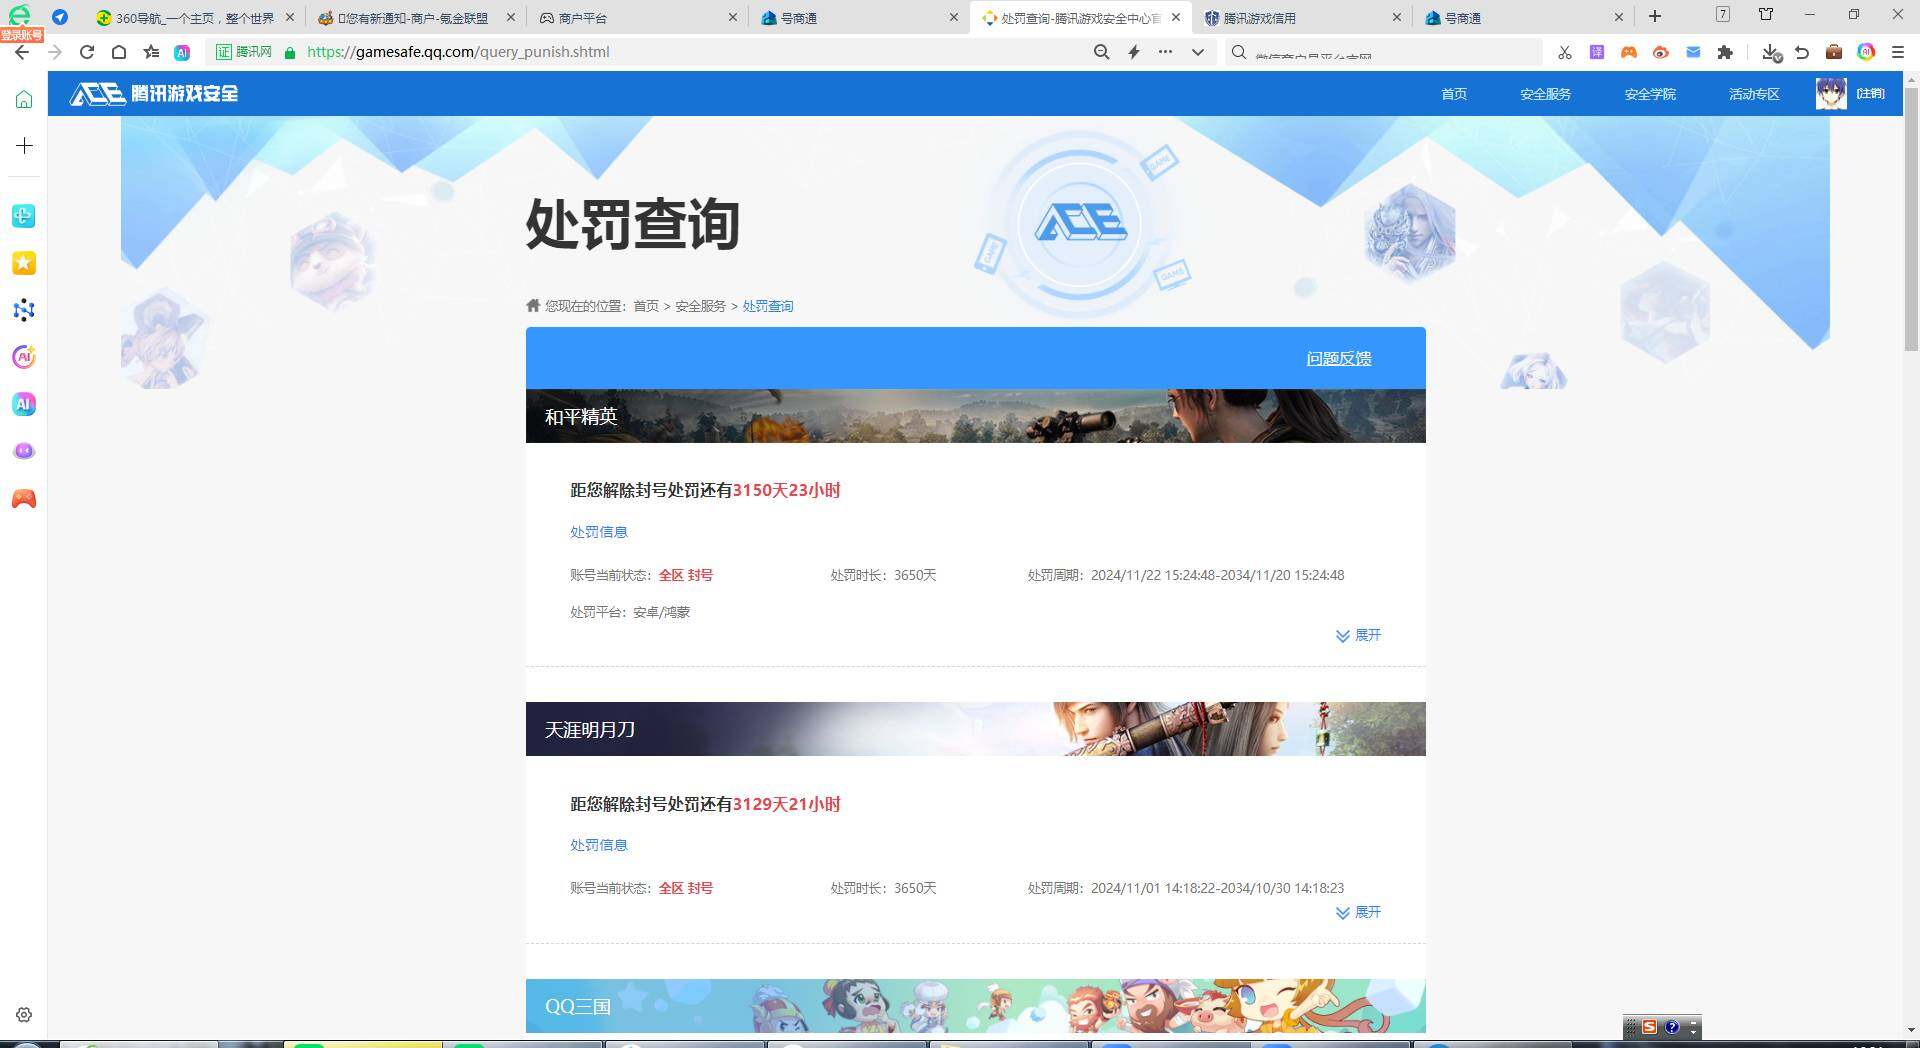
Task: Open the star favorites icon in sidebar
Action: click(x=23, y=263)
